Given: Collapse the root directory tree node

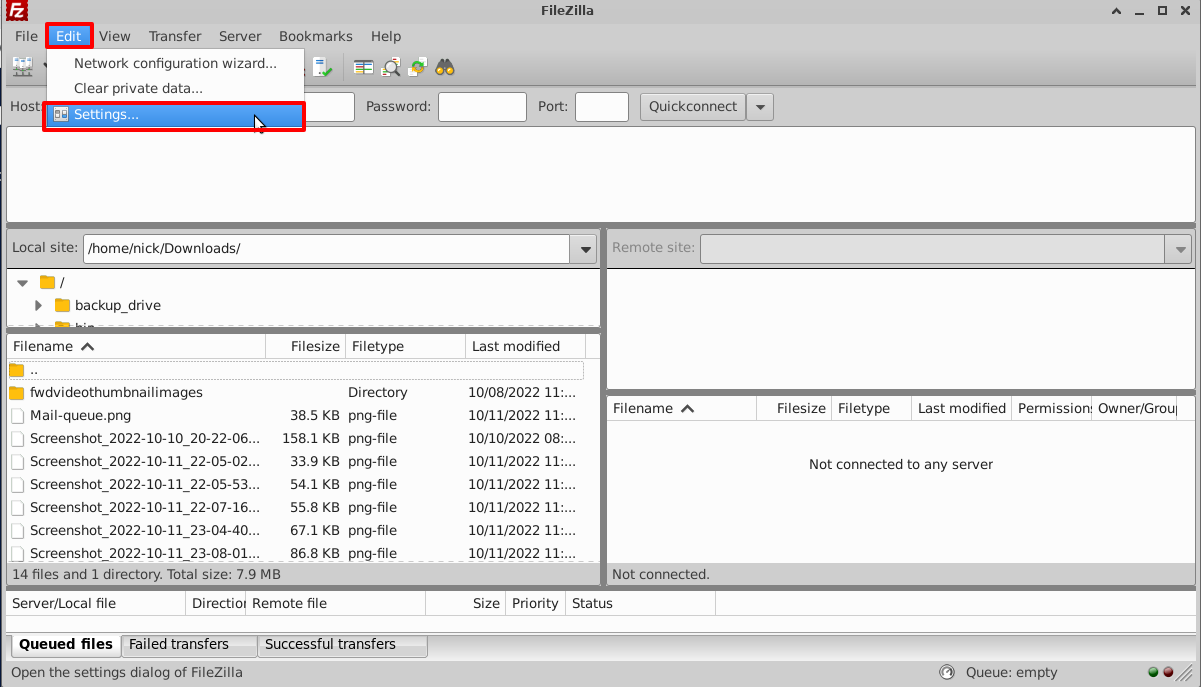Looking at the screenshot, I should point(23,283).
